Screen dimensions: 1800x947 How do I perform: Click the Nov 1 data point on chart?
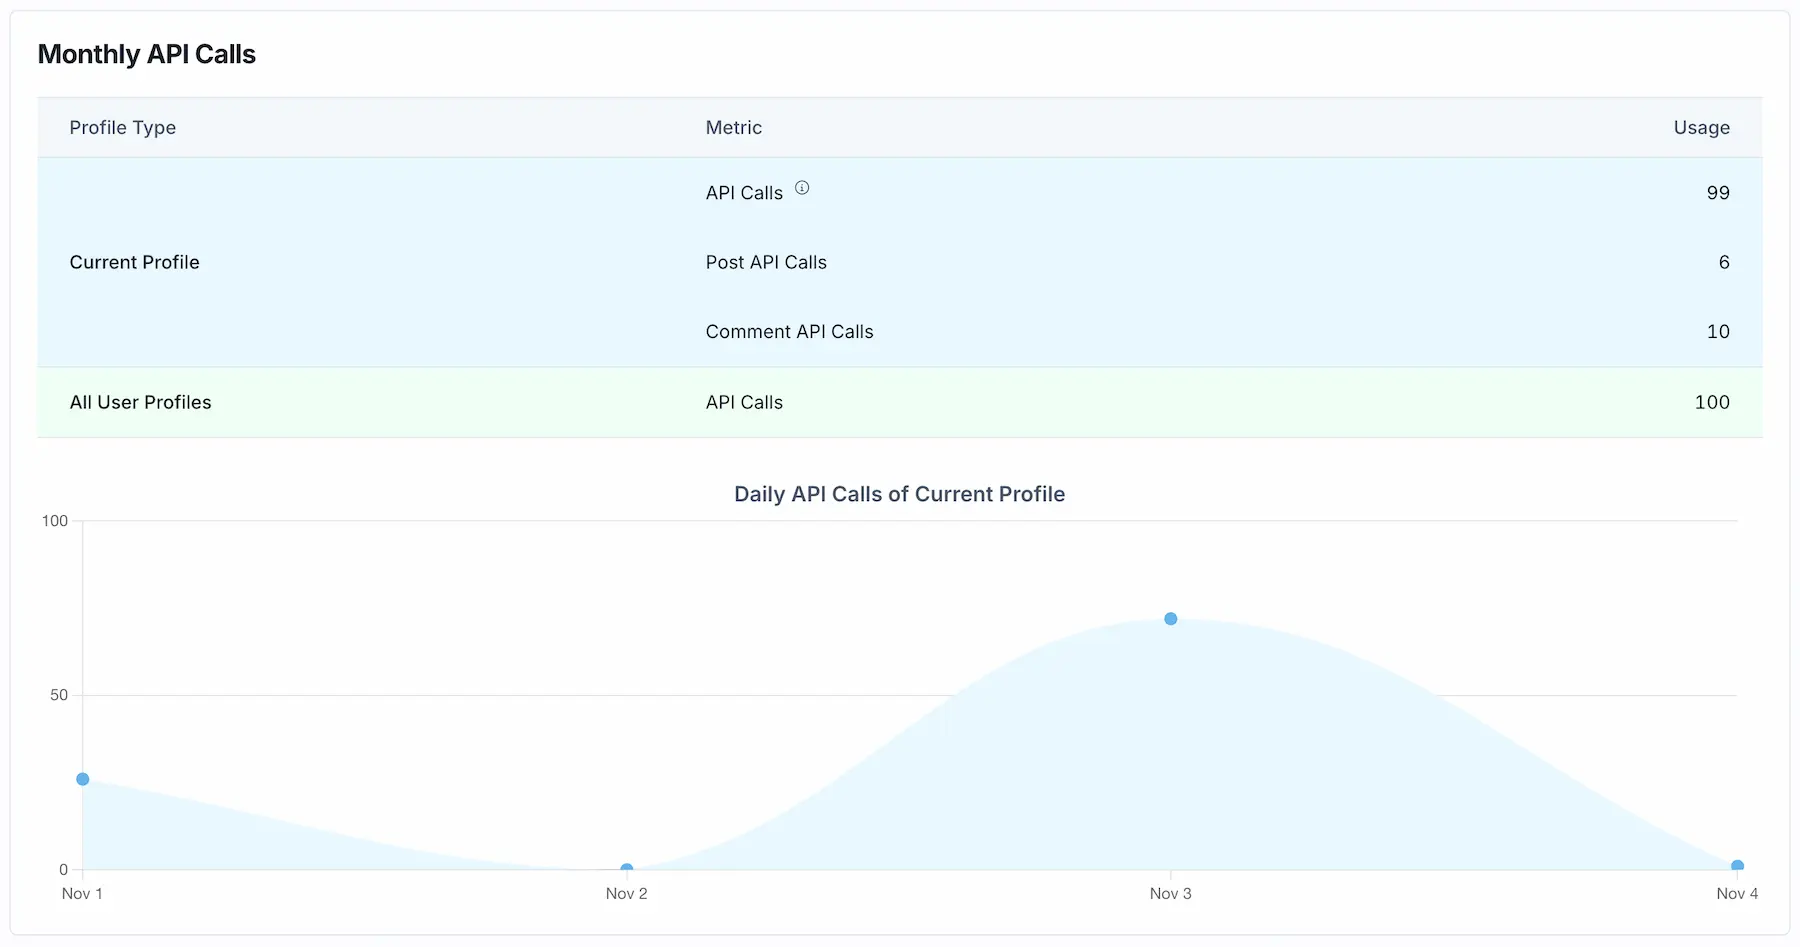[83, 779]
